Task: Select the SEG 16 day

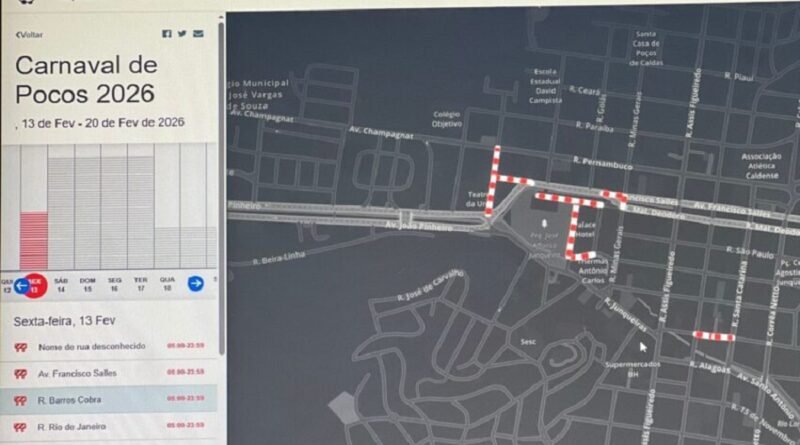Action: 114,284
